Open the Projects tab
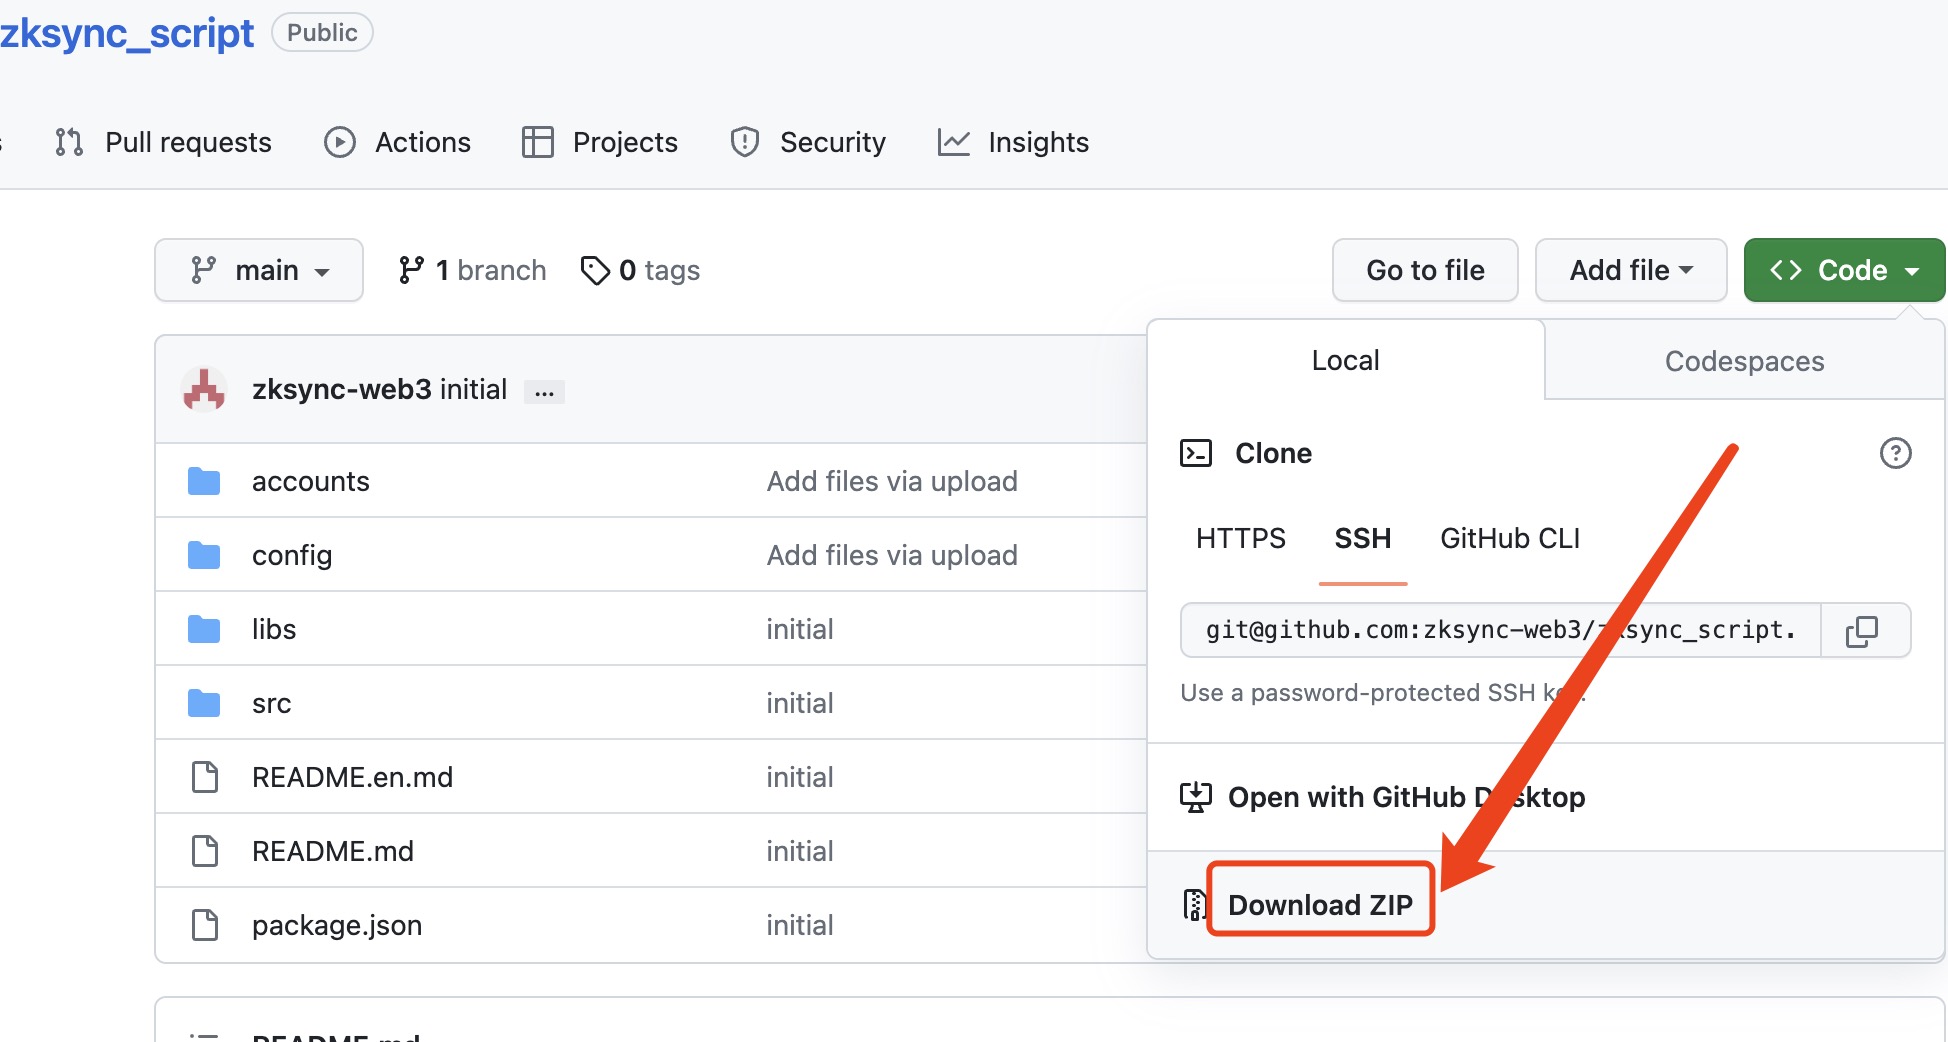The image size is (1948, 1042). click(x=600, y=142)
